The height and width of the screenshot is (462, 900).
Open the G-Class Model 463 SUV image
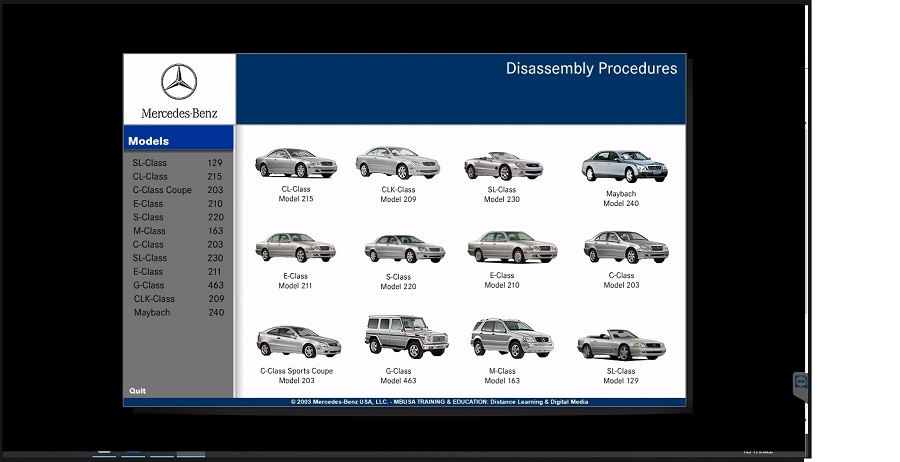[406, 336]
